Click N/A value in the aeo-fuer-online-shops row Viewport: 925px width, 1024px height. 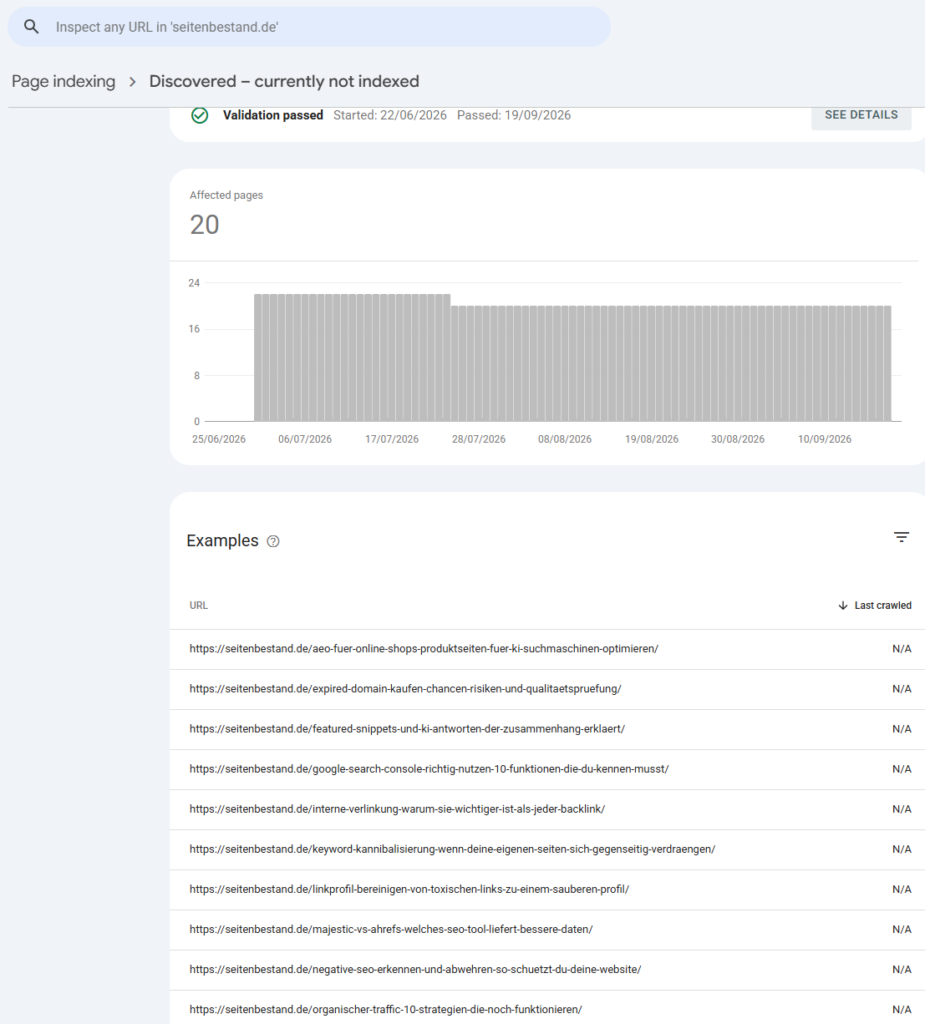click(x=901, y=649)
